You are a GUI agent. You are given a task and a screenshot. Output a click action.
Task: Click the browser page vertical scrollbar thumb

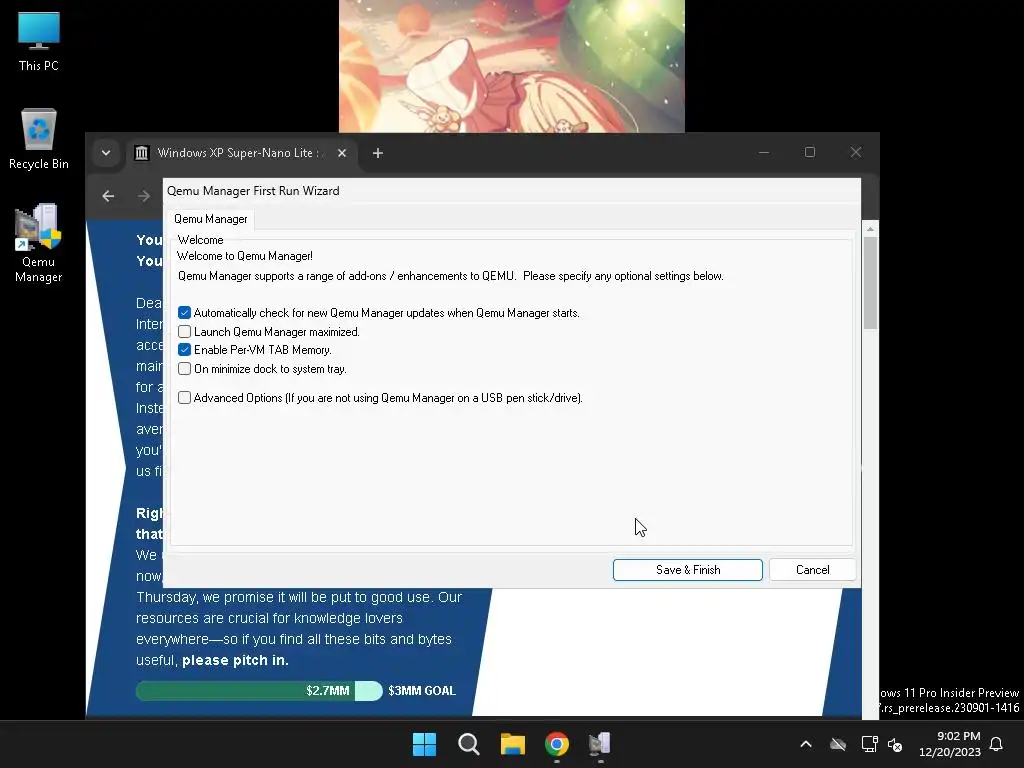870,283
